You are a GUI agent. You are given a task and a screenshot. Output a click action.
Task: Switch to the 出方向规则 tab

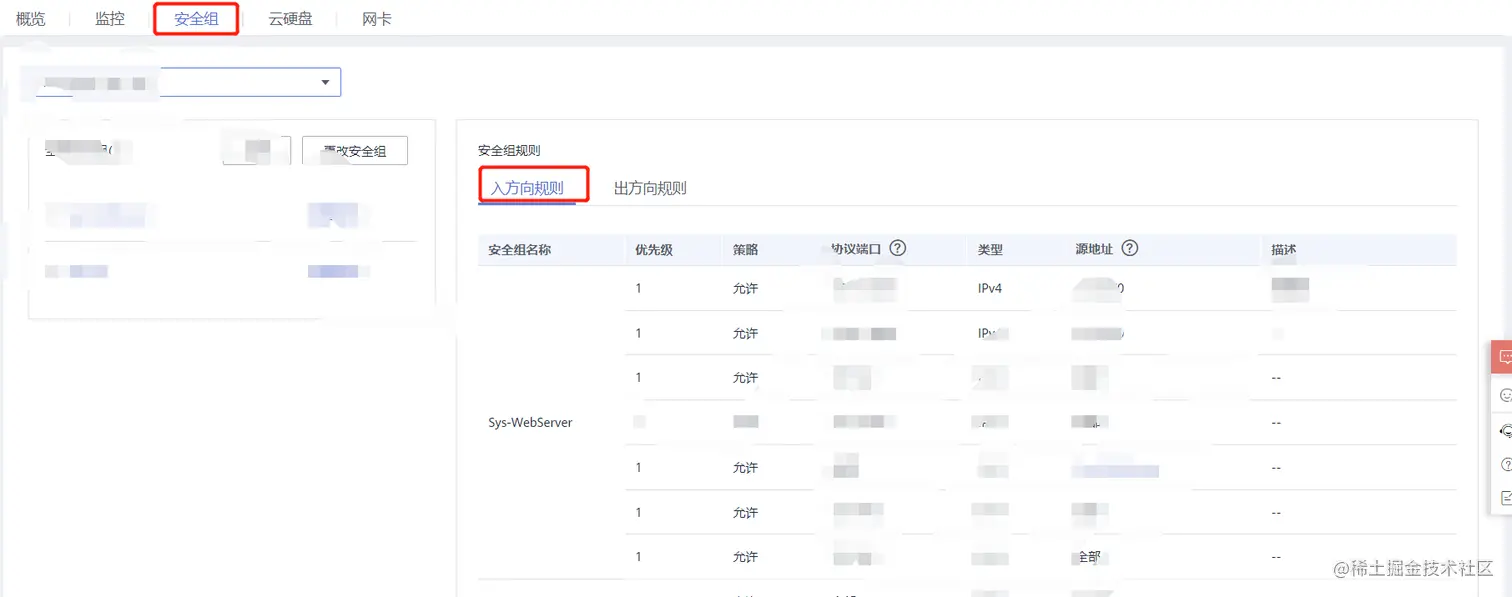point(650,188)
